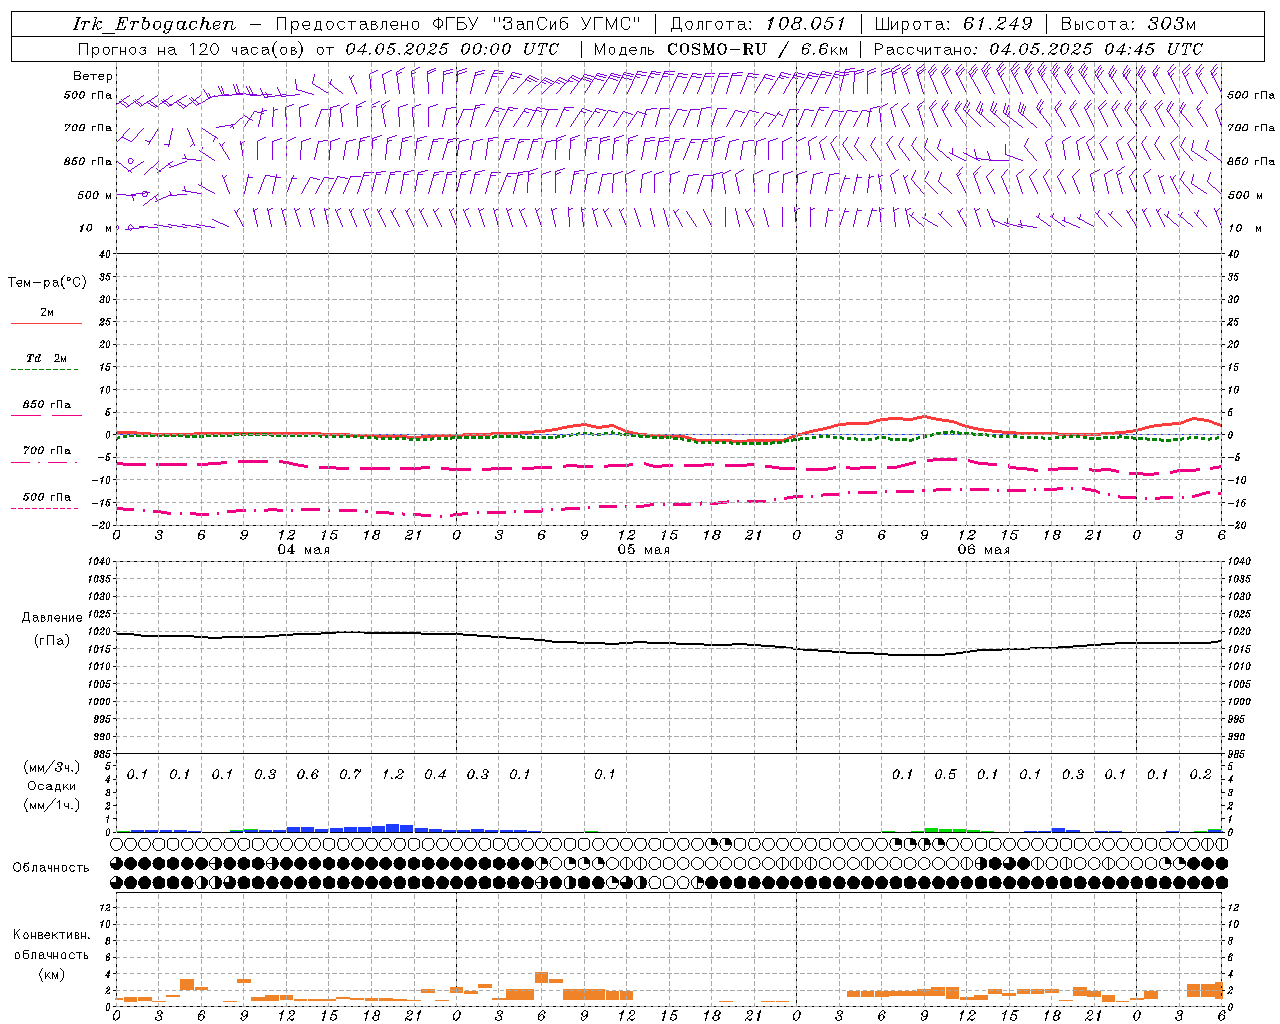Click the 'Высота: 303м' altitude label

click(1128, 24)
